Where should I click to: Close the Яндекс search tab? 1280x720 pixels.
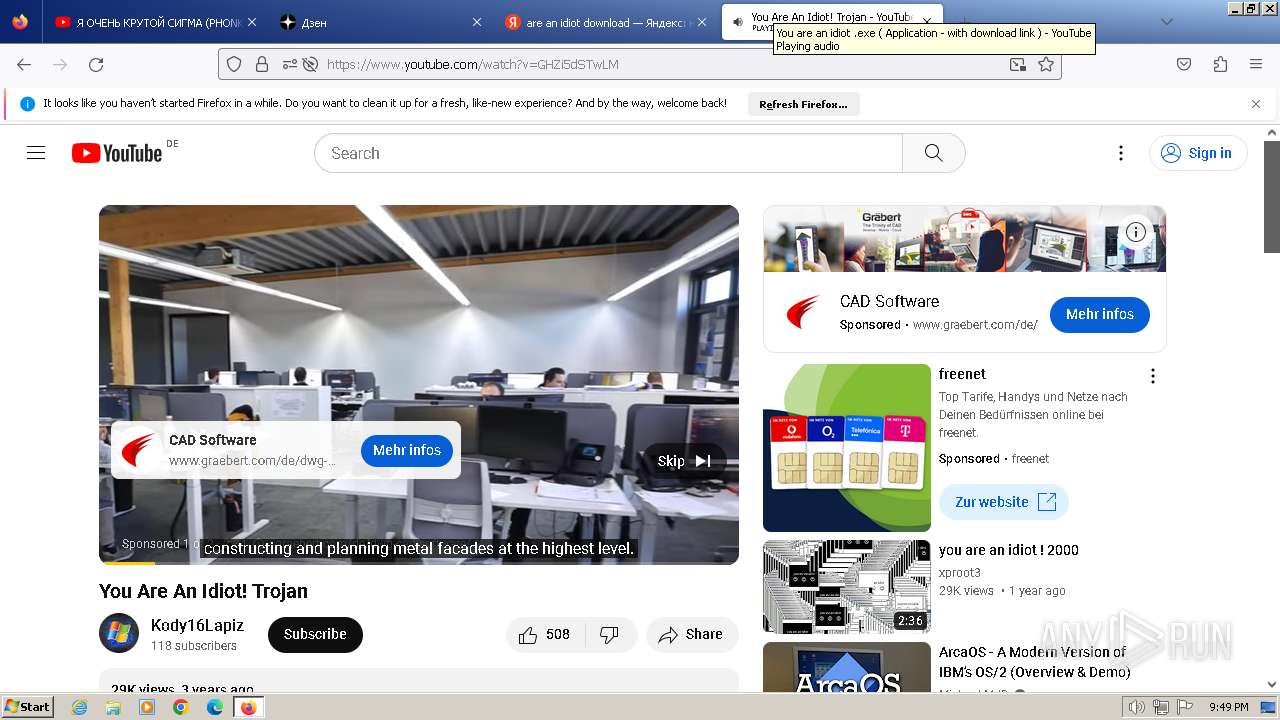pos(701,22)
